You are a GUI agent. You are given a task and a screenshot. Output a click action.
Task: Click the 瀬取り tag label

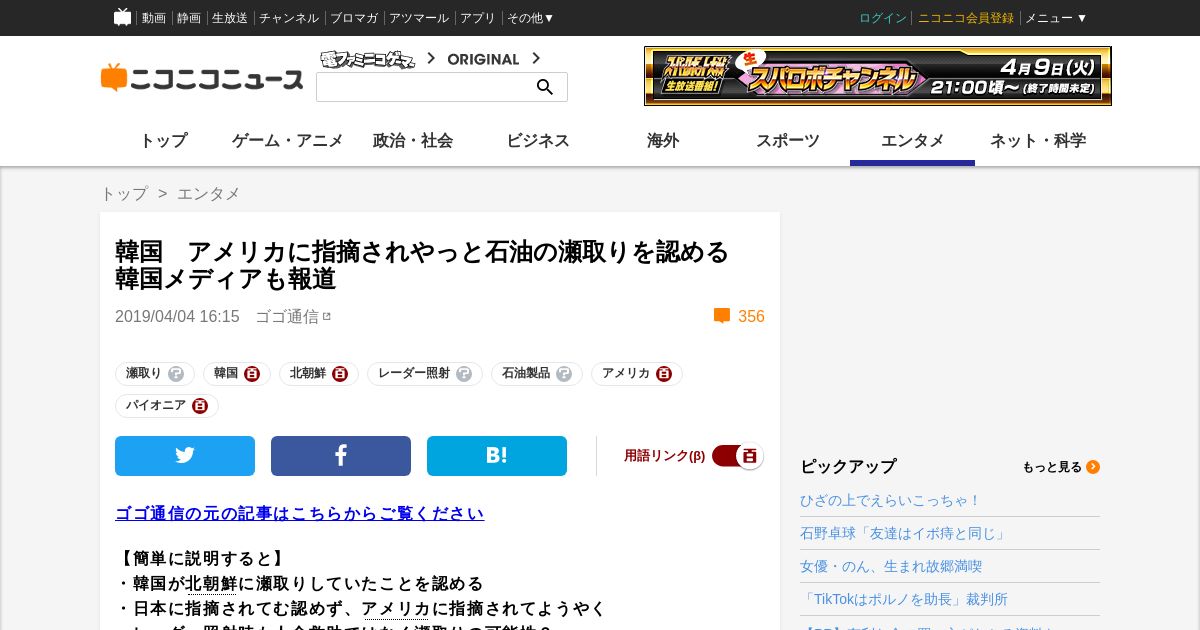point(144,373)
